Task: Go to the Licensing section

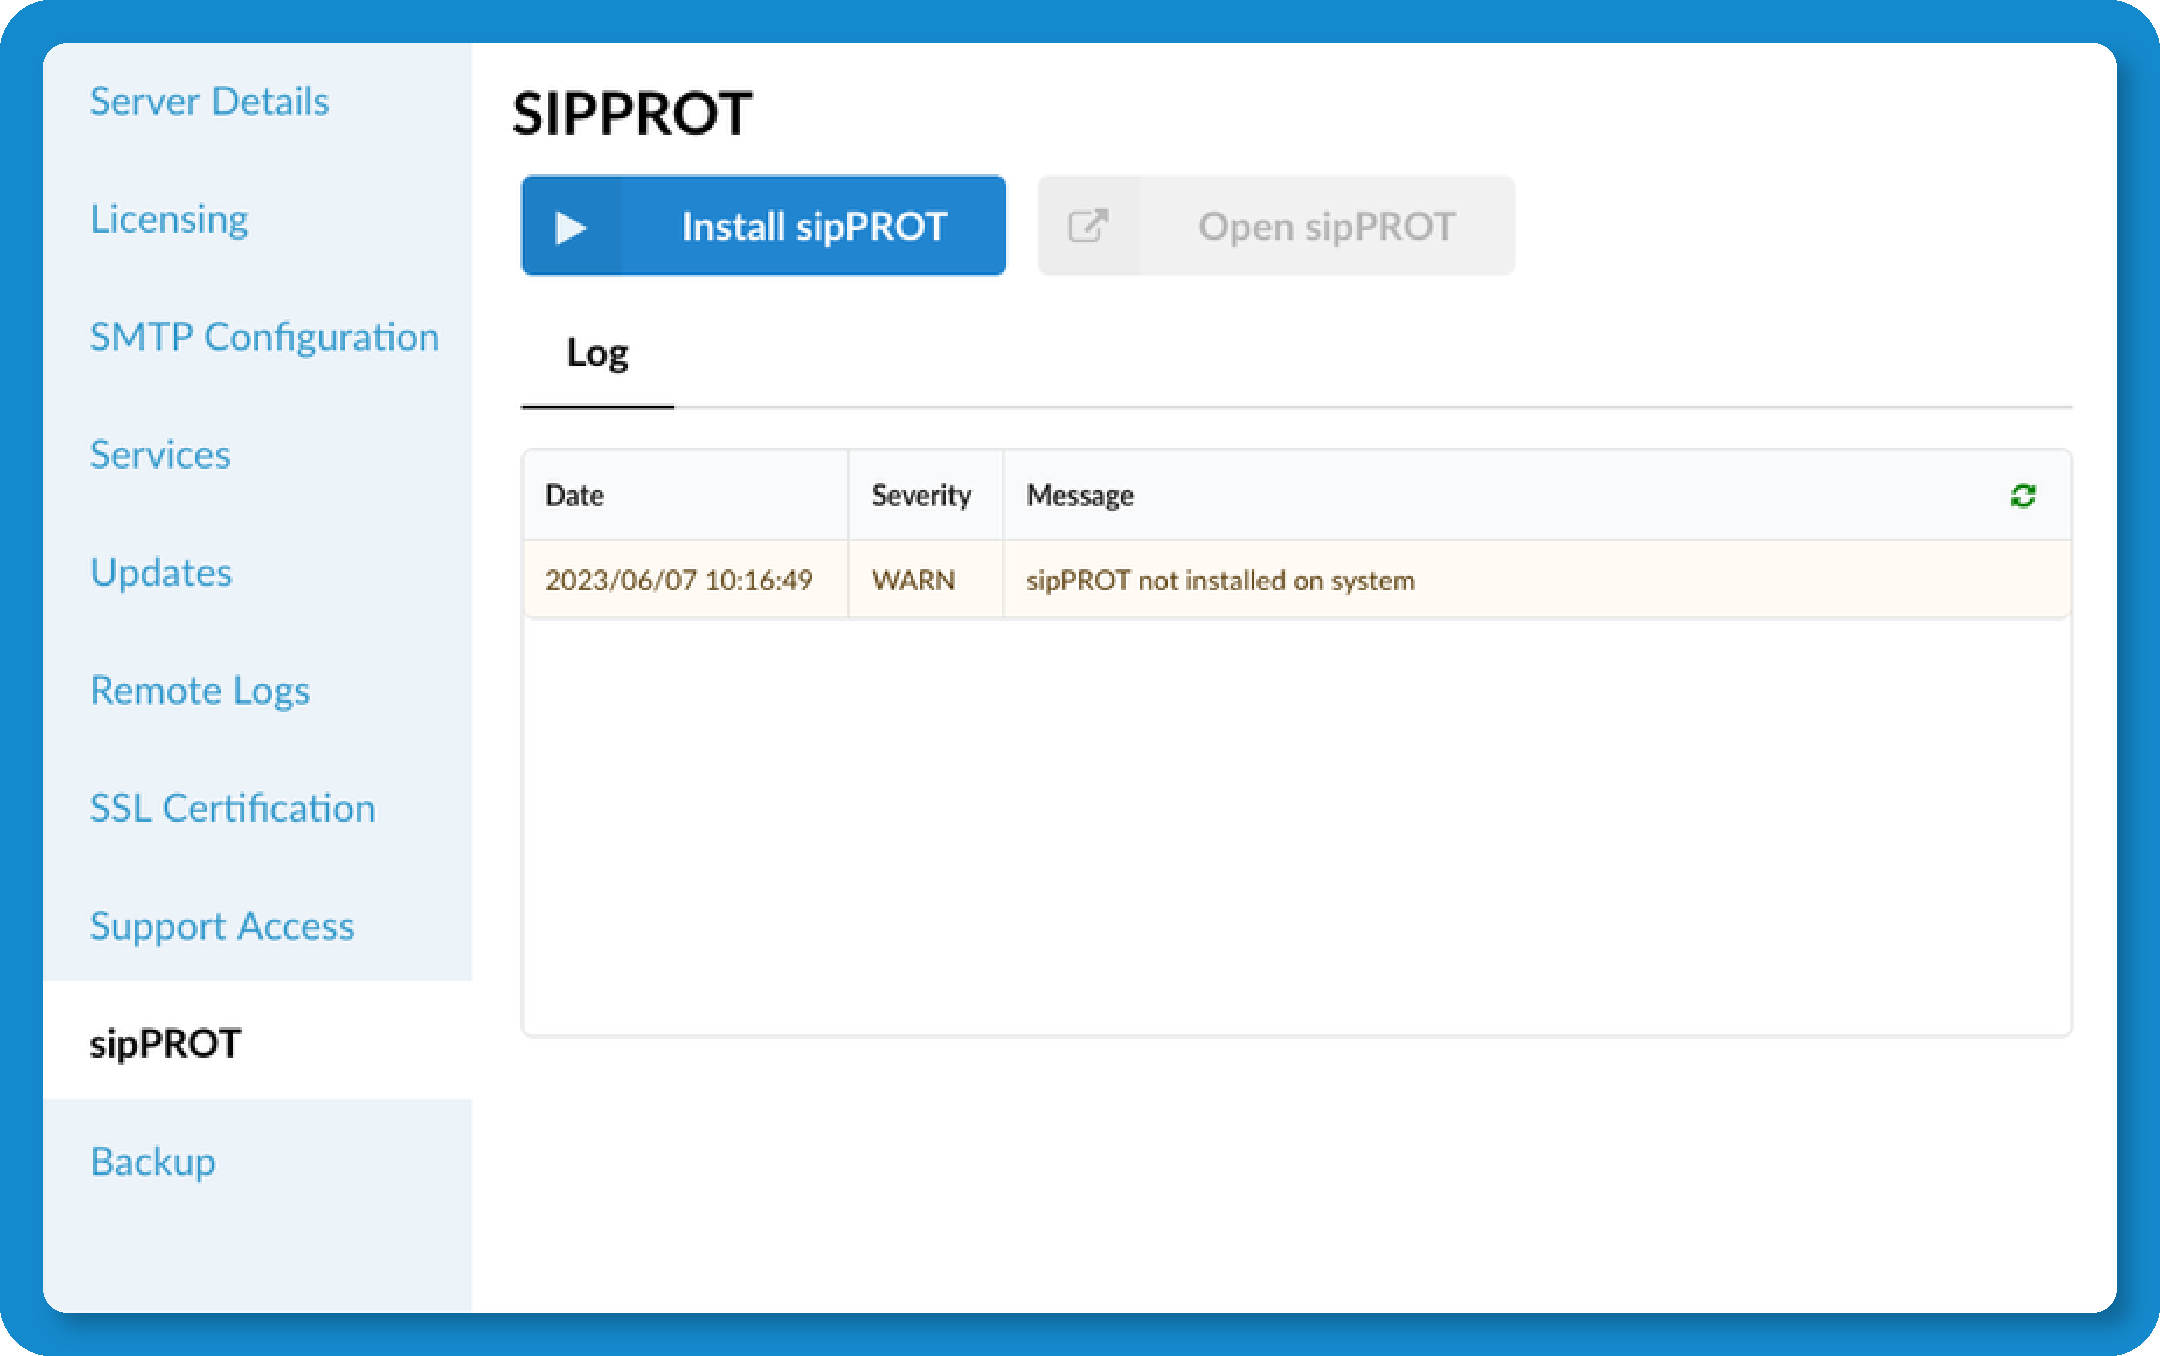Action: [169, 219]
